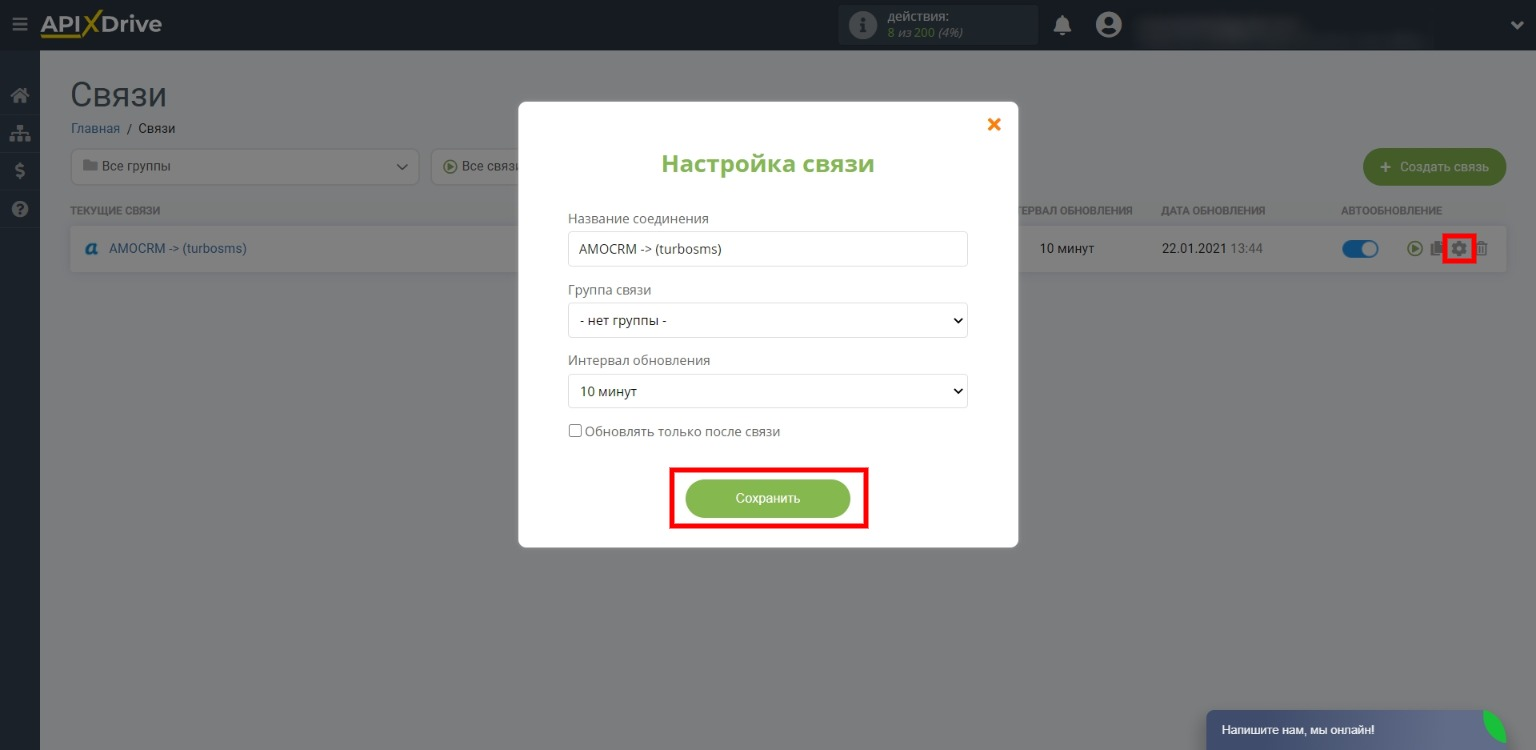Open the help question-mark sidebar icon
Image resolution: width=1536 pixels, height=750 pixels.
coord(19,209)
